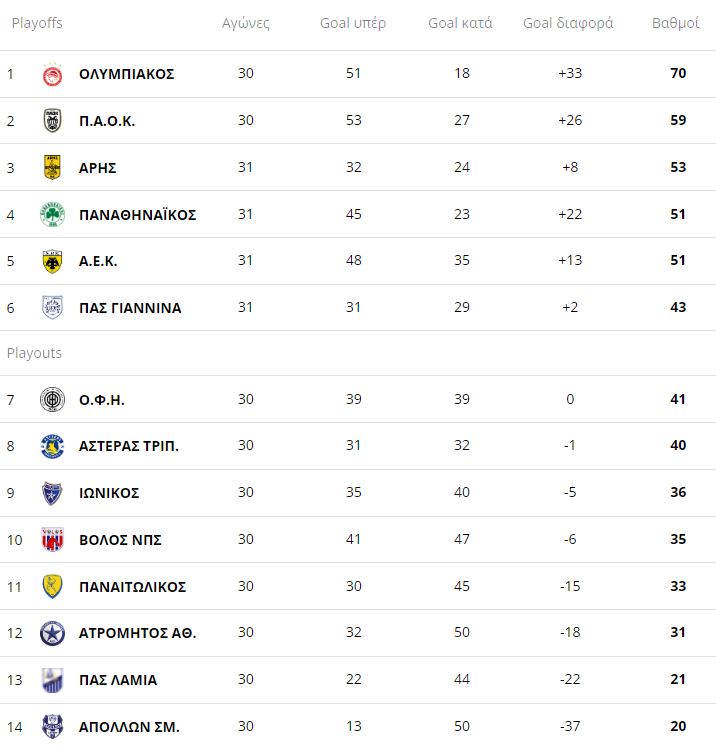Image resolution: width=716 pixels, height=747 pixels.
Task: Select the ΙΩΝΙΚΟΣ team name
Action: (x=109, y=493)
